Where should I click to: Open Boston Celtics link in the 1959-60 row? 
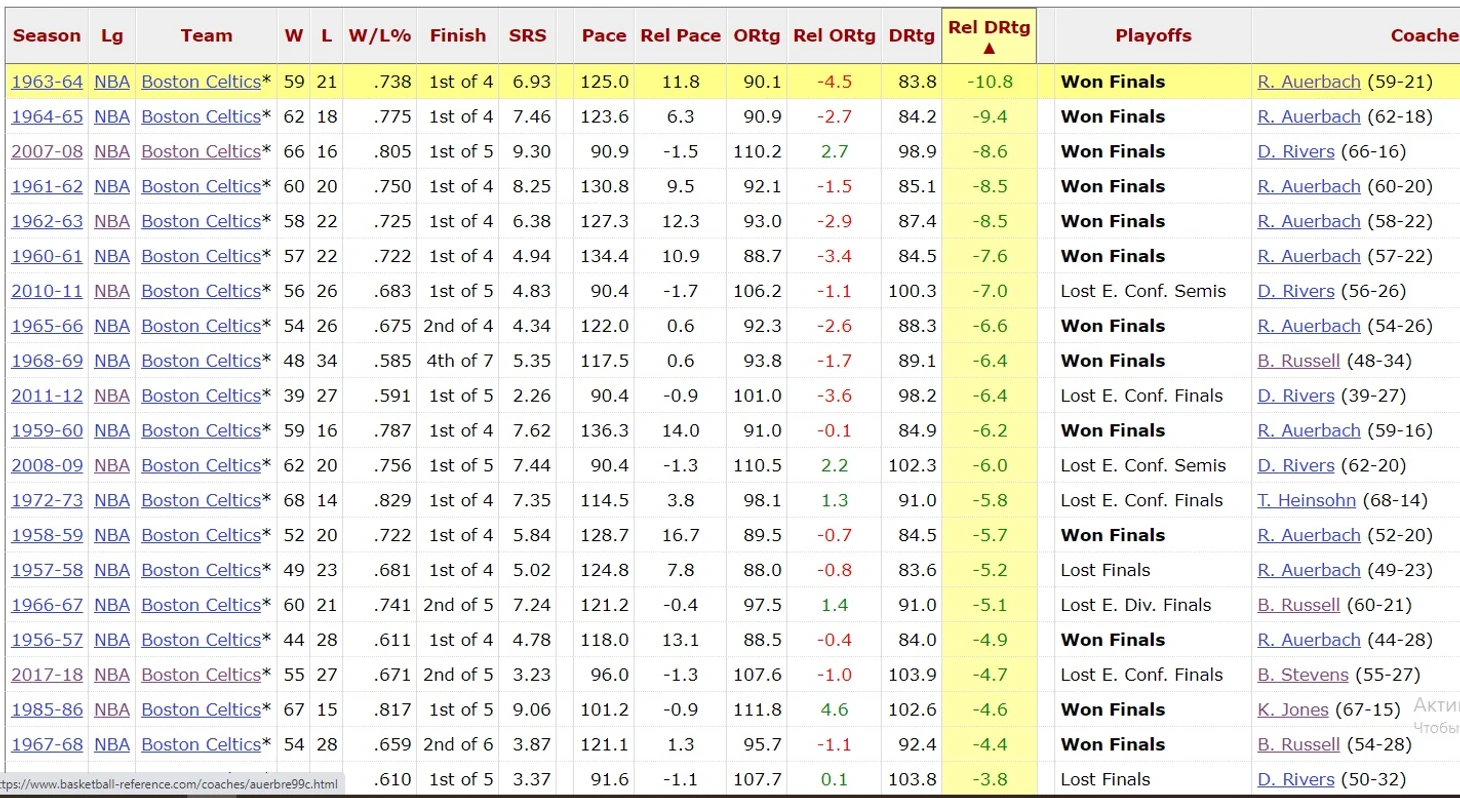click(x=201, y=431)
